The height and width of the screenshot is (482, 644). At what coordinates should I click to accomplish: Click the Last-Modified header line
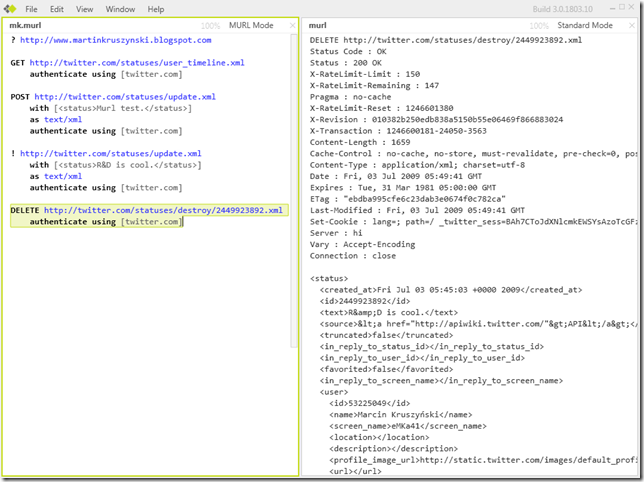click(x=418, y=210)
